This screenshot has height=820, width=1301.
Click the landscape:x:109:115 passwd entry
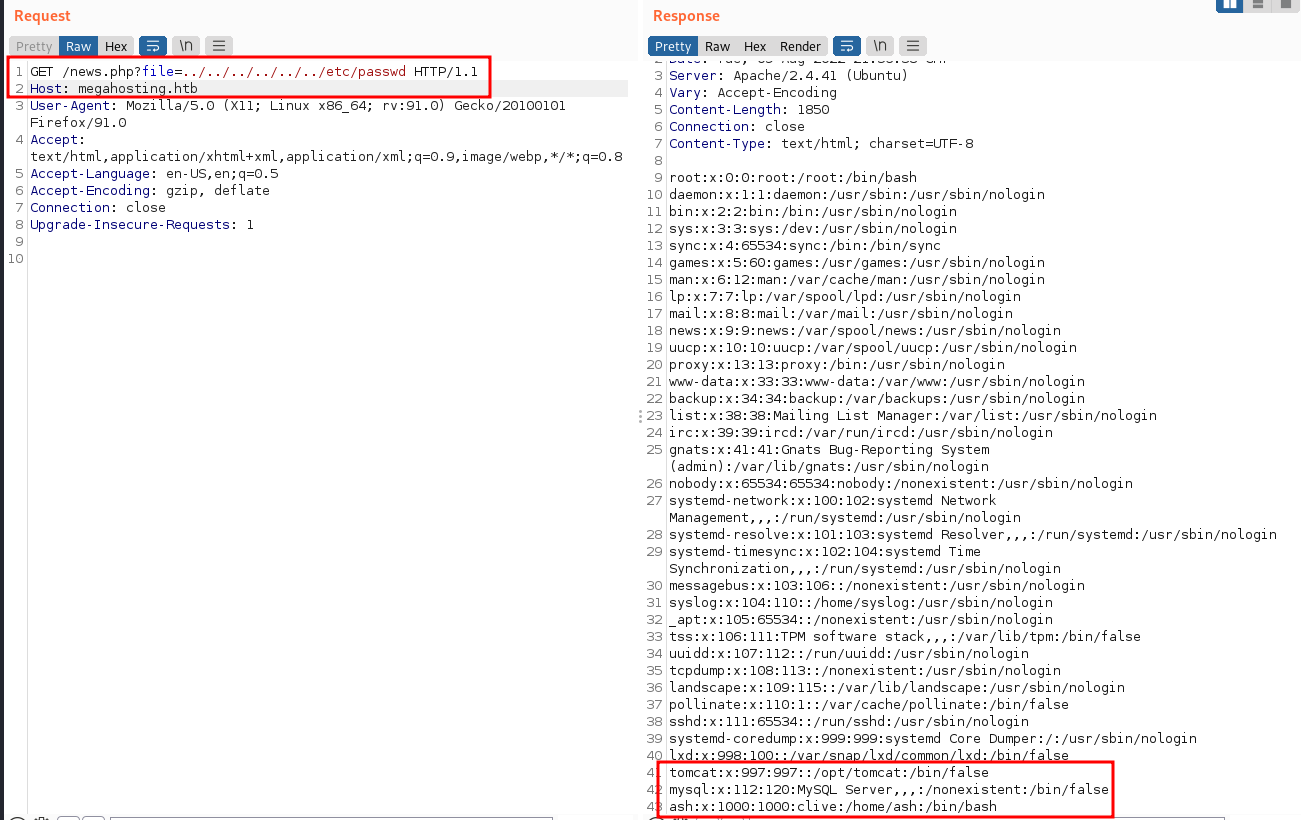click(x=897, y=688)
